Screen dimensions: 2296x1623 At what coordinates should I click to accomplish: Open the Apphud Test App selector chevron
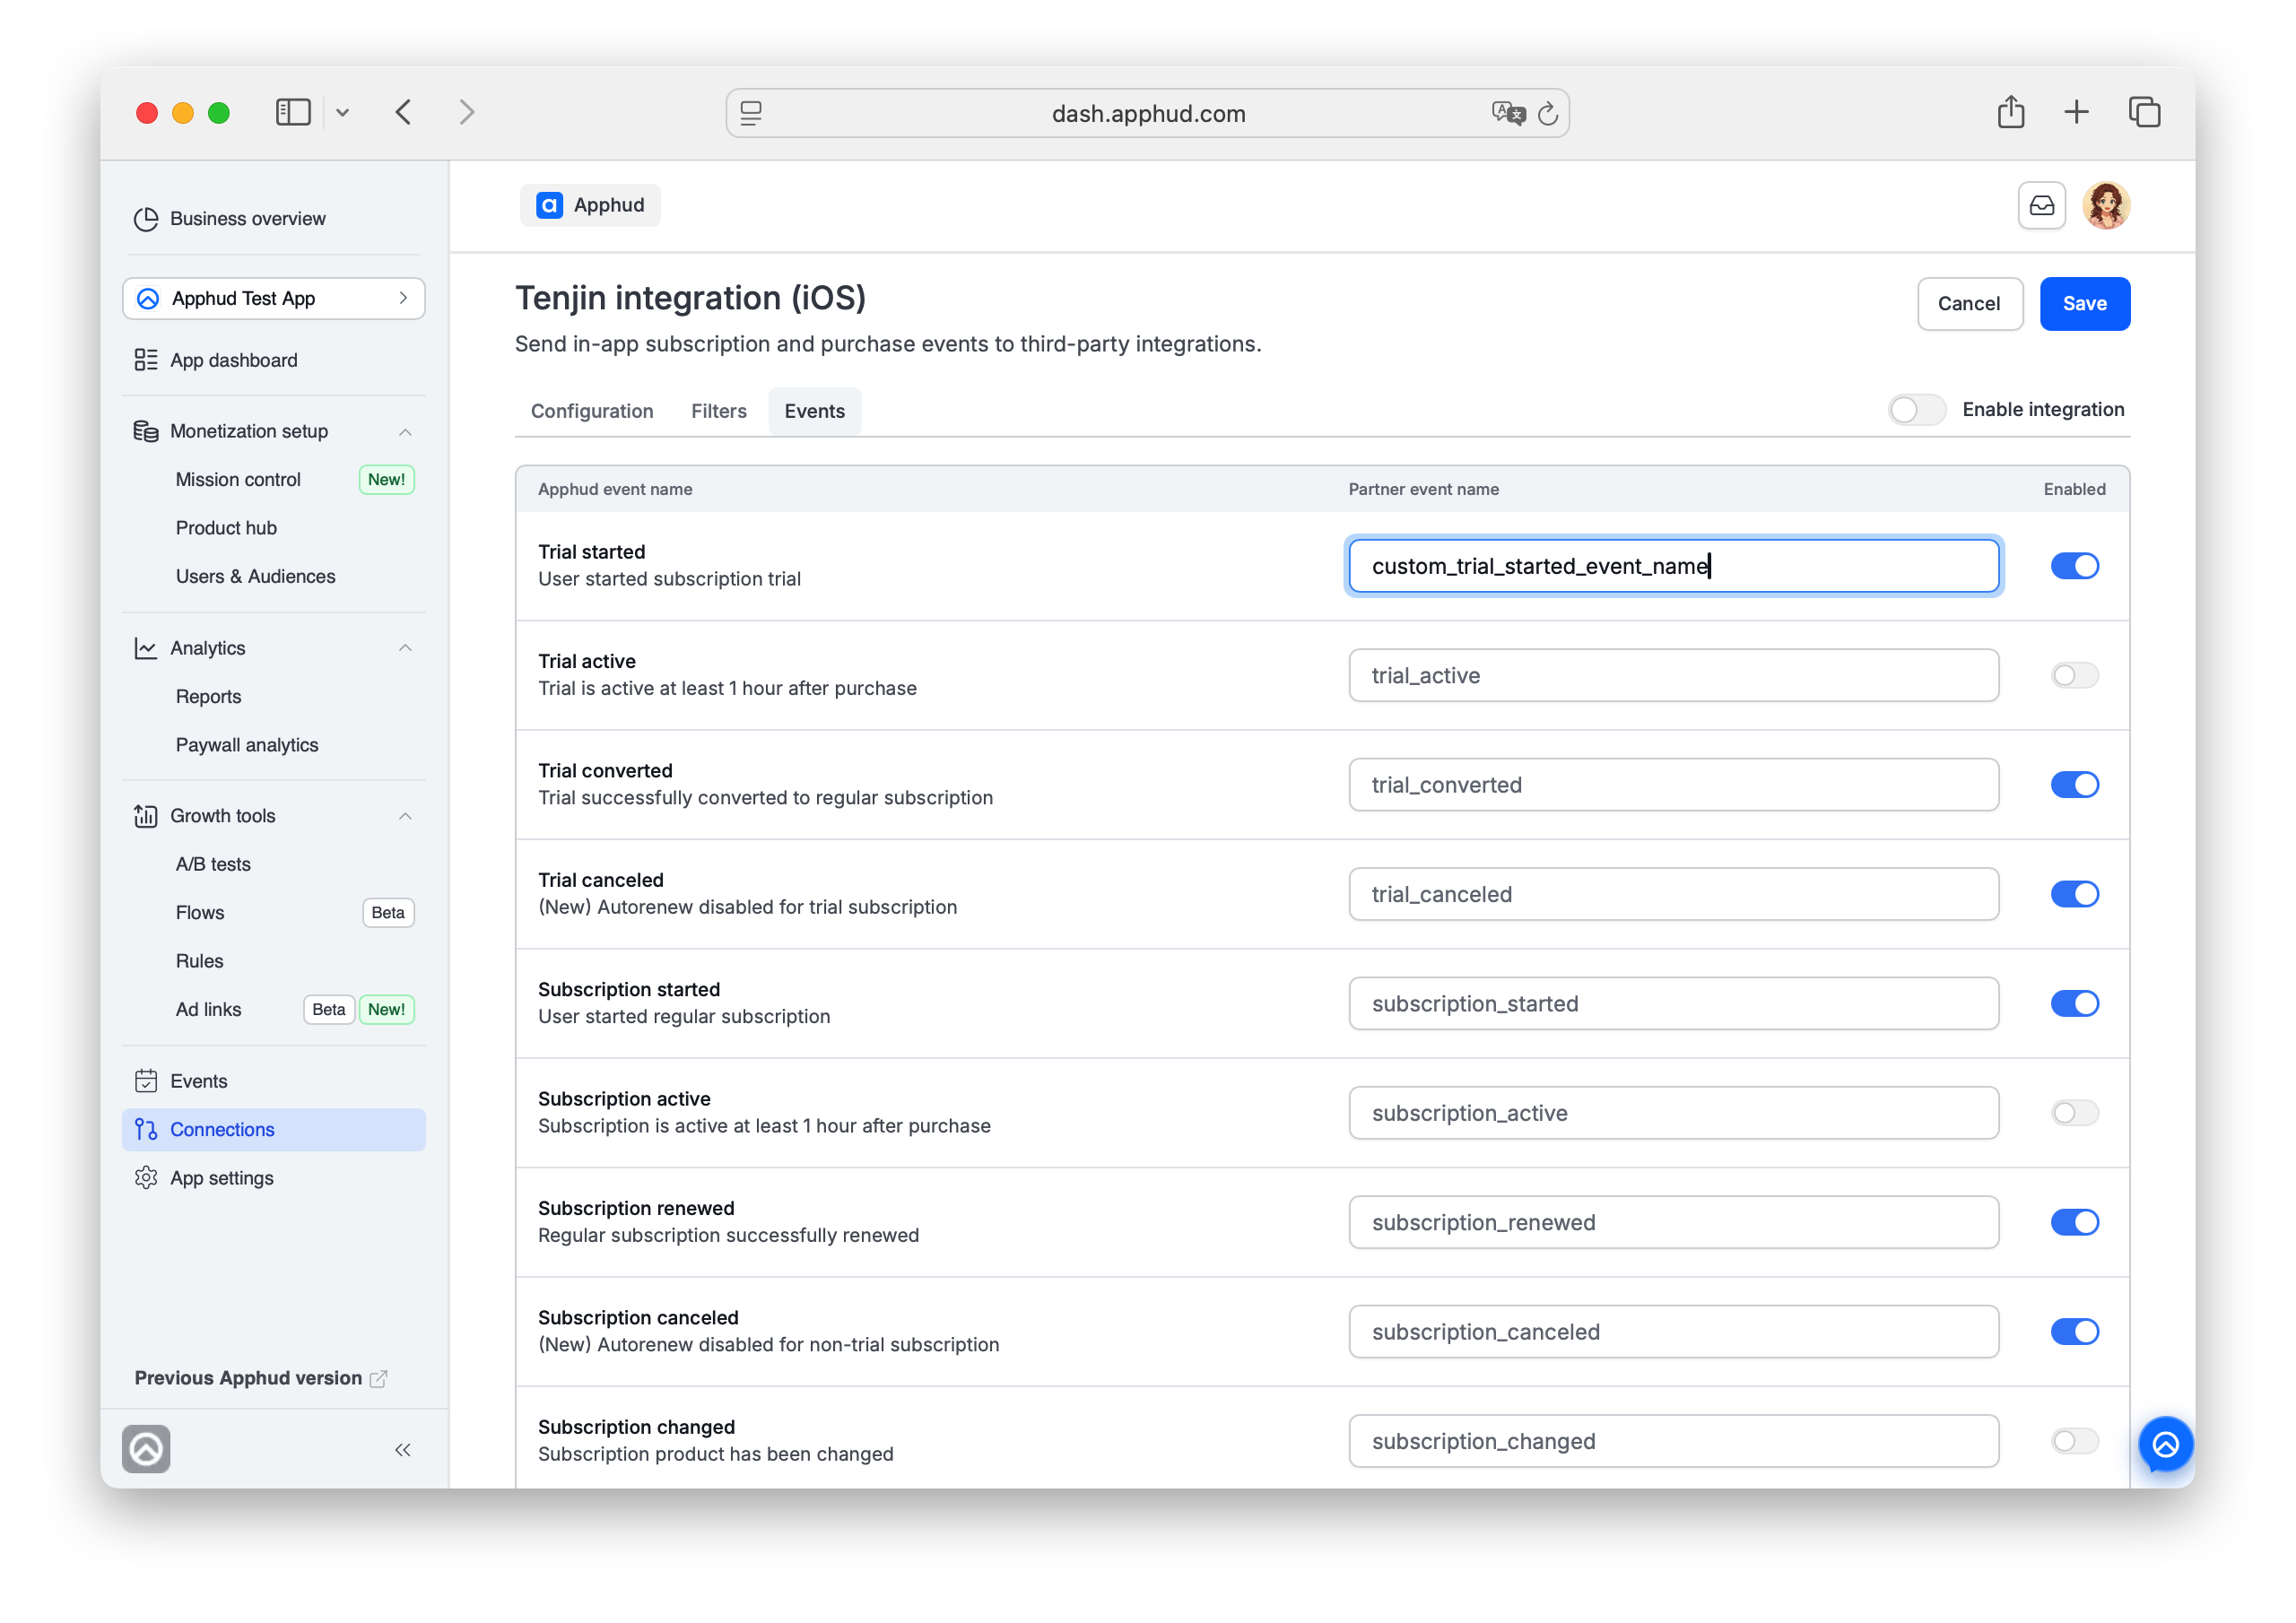tap(403, 299)
